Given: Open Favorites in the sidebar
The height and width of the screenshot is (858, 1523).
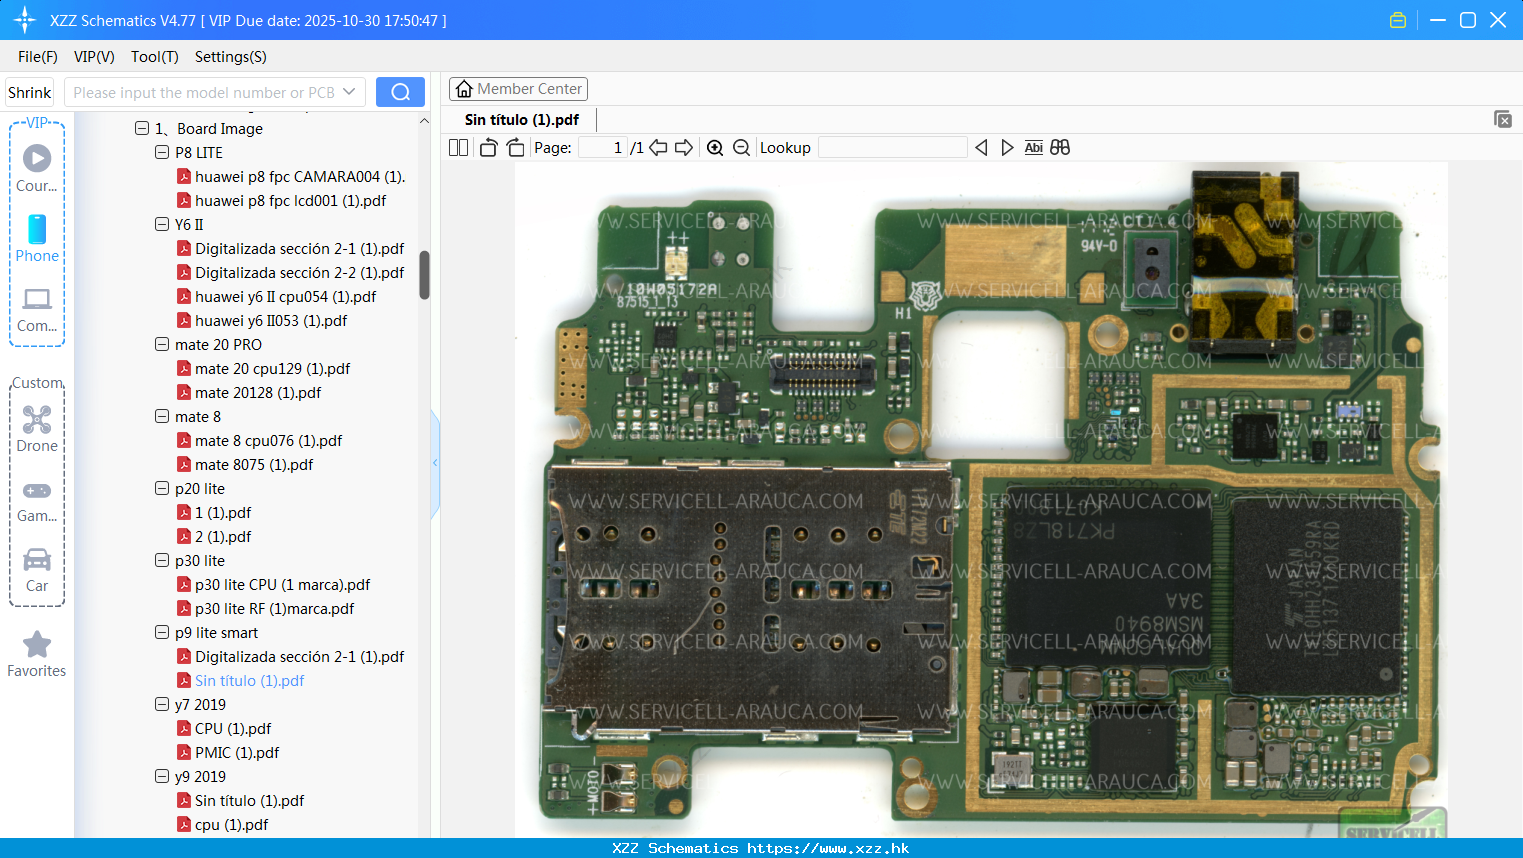Looking at the screenshot, I should click(37, 654).
